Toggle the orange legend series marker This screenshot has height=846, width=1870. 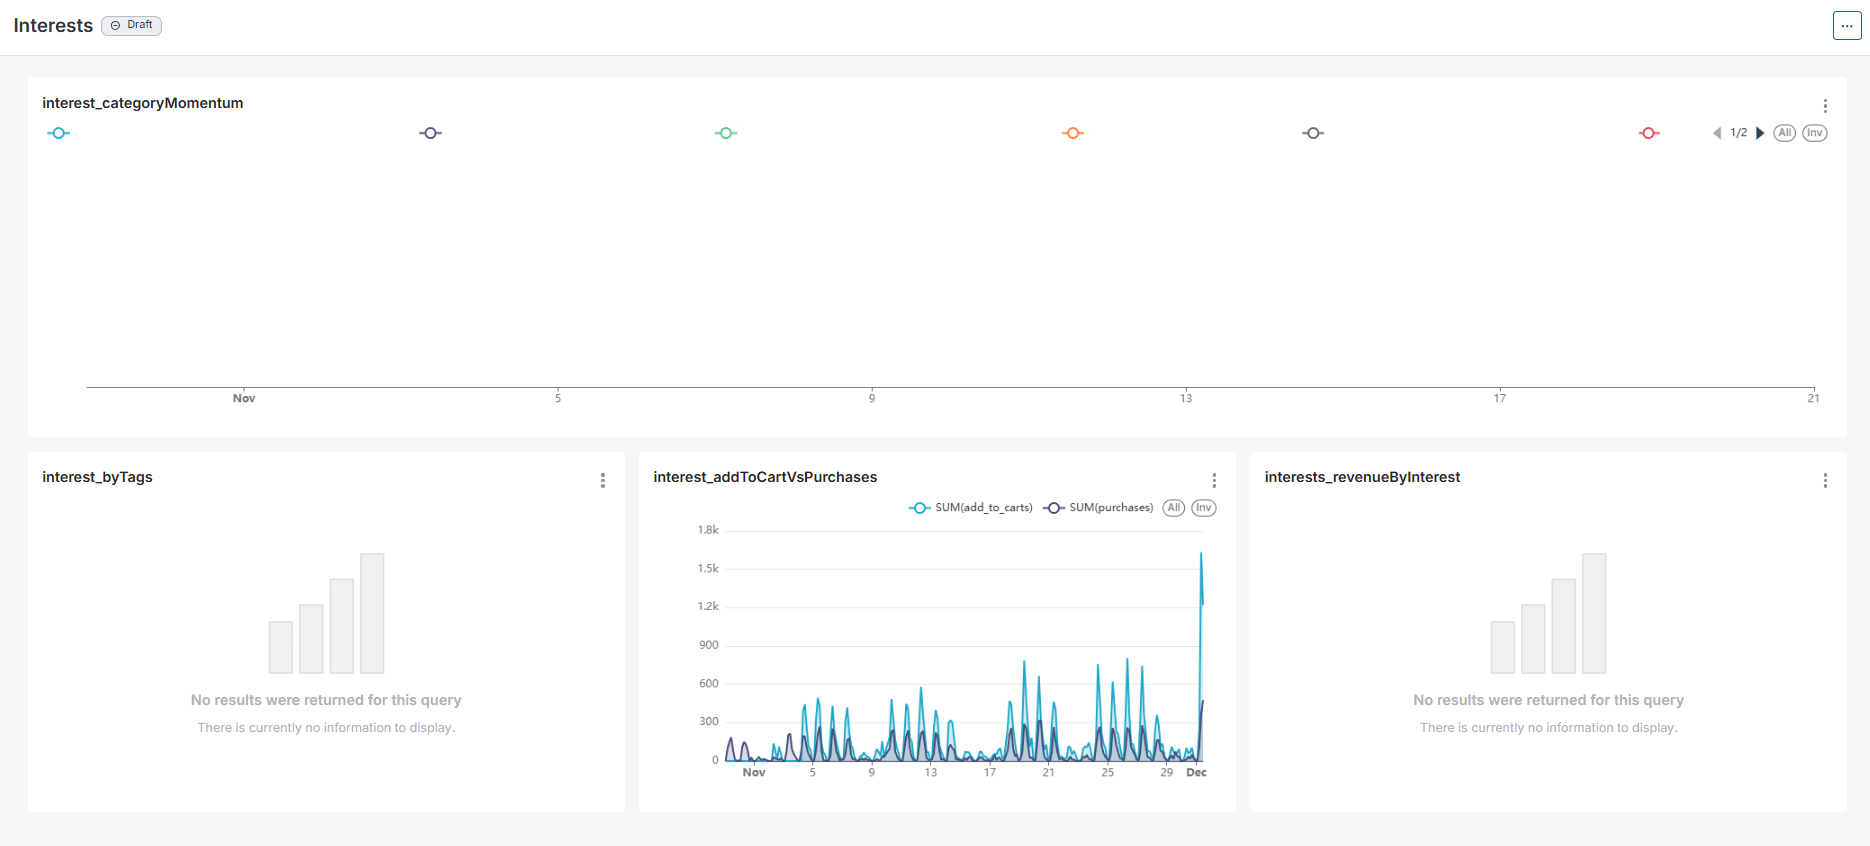click(1073, 133)
